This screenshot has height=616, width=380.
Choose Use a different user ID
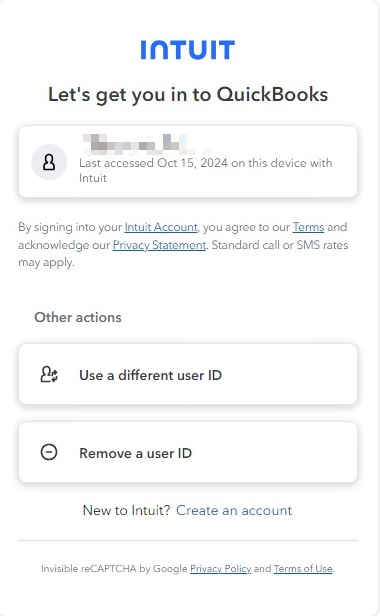[x=188, y=374]
